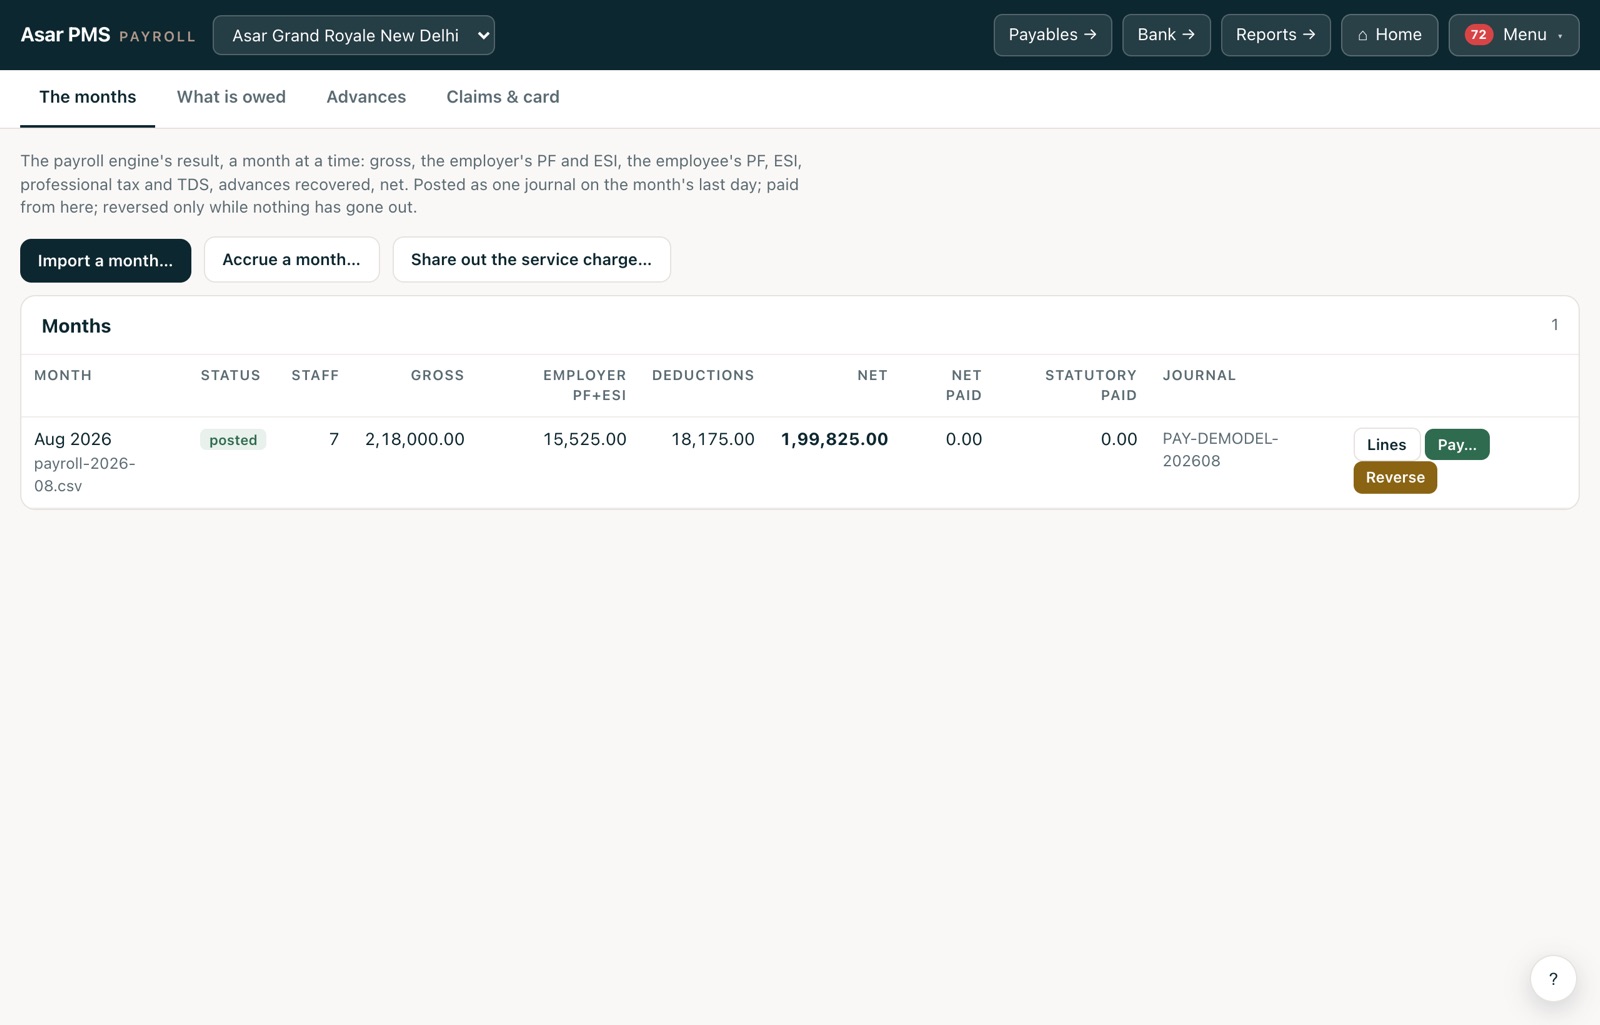This screenshot has height=1025, width=1600.
Task: Click the STATUTORY PAID column header
Action: [1091, 385]
